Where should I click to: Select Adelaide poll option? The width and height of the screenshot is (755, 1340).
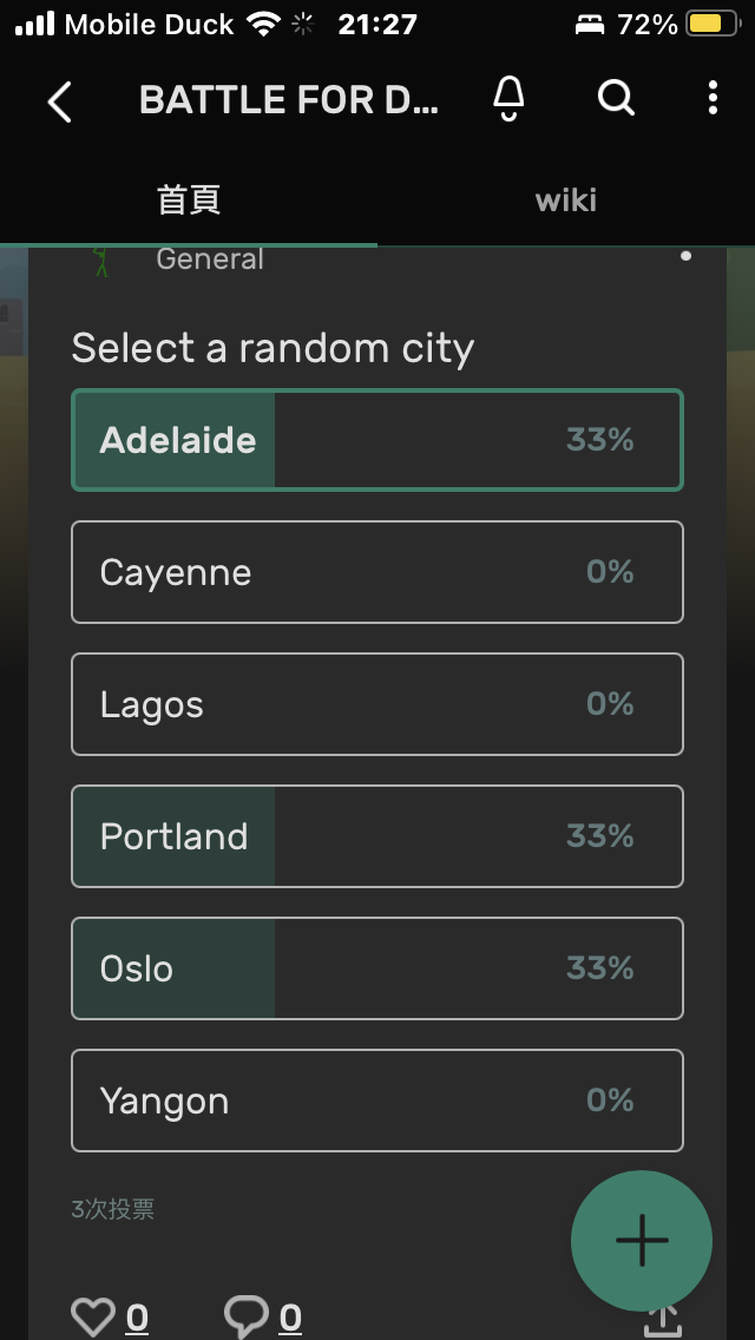tap(377, 440)
